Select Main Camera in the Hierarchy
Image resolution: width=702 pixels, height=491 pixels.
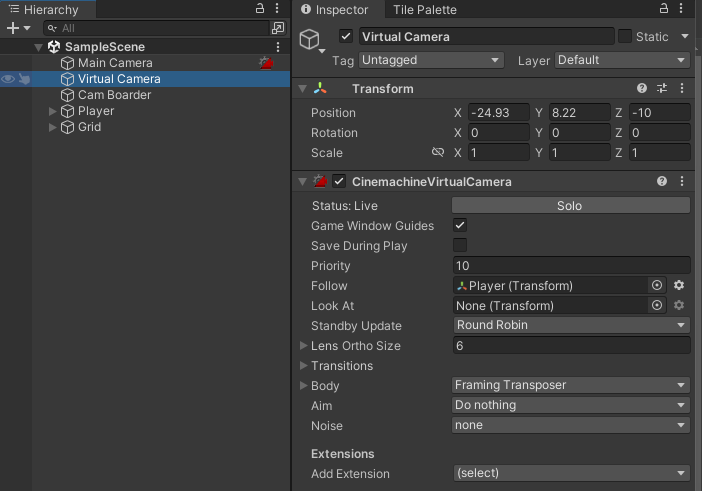pos(115,63)
